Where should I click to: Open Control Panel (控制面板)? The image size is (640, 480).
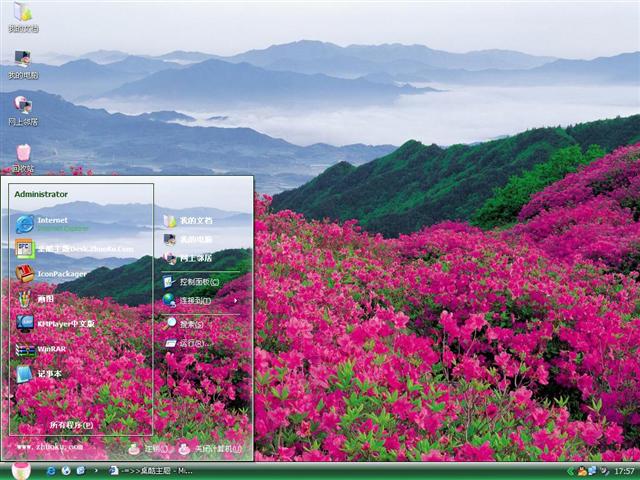click(x=191, y=282)
